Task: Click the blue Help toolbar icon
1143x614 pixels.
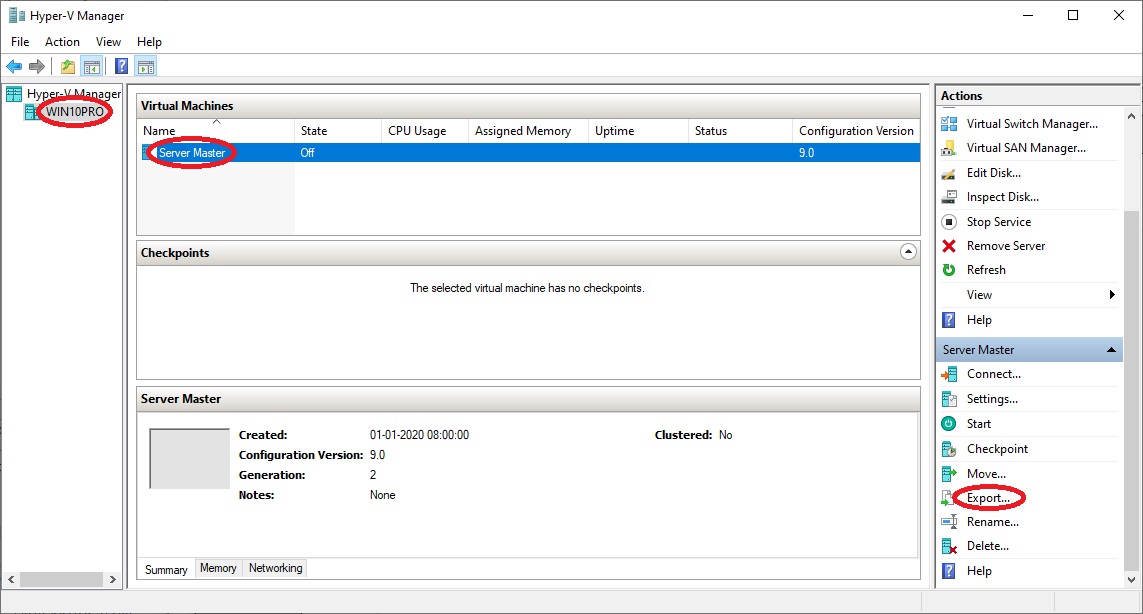Action: coord(122,67)
